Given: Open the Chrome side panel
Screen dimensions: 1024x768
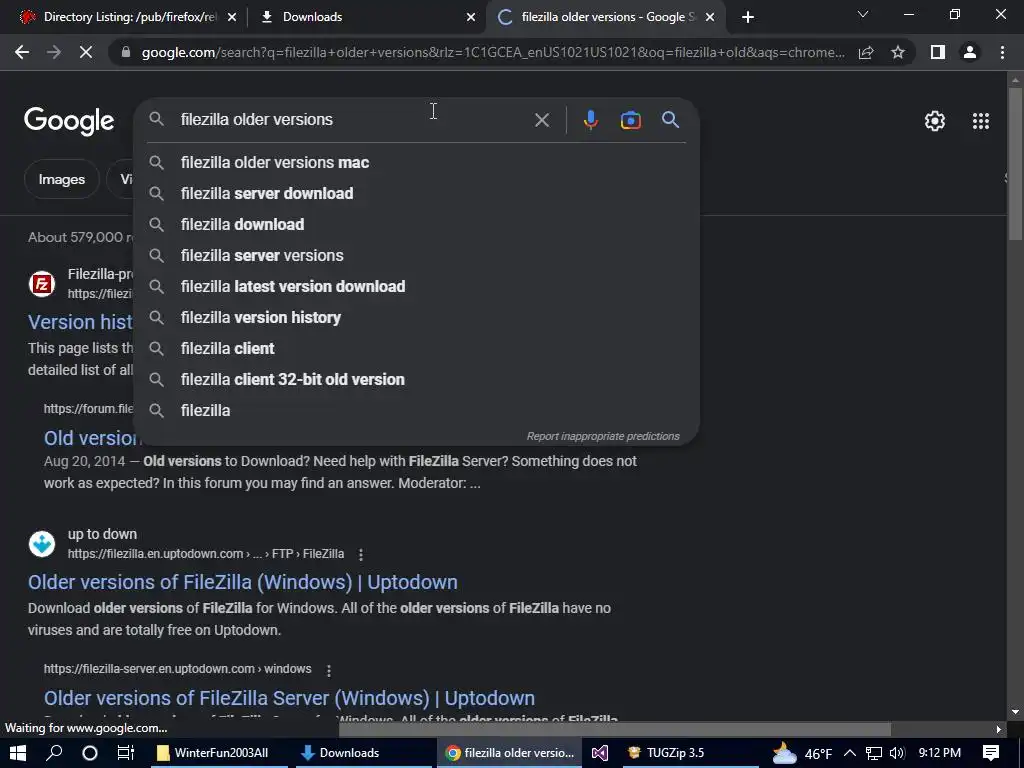Looking at the screenshot, I should pyautogui.click(x=938, y=52).
